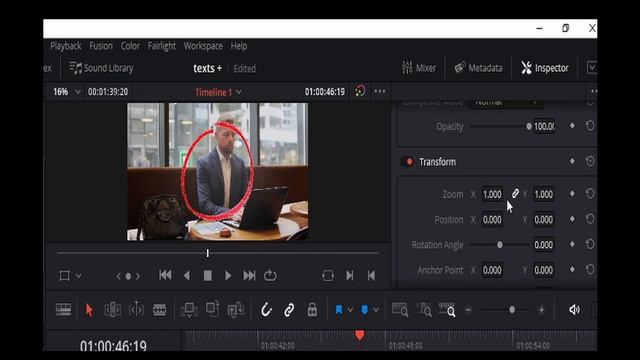Adjust the Opacity slider handle
640x360 pixels.
click(x=529, y=127)
